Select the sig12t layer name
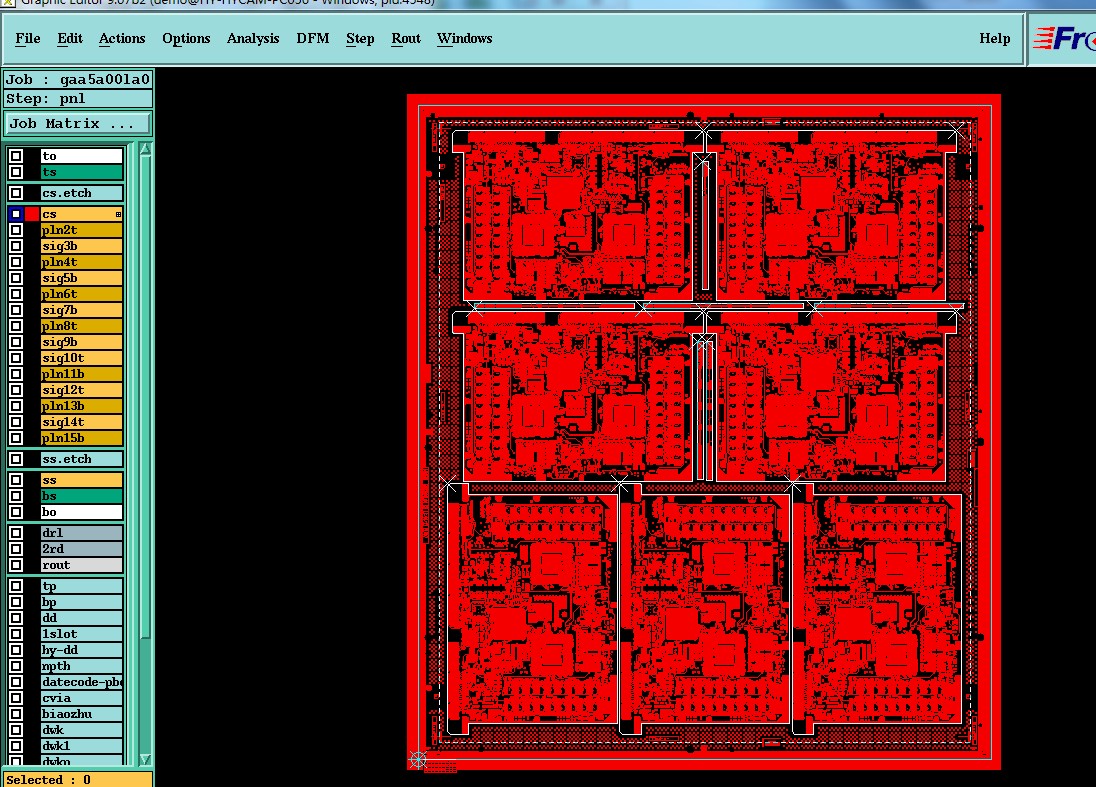This screenshot has height=787, width=1096. (82, 390)
